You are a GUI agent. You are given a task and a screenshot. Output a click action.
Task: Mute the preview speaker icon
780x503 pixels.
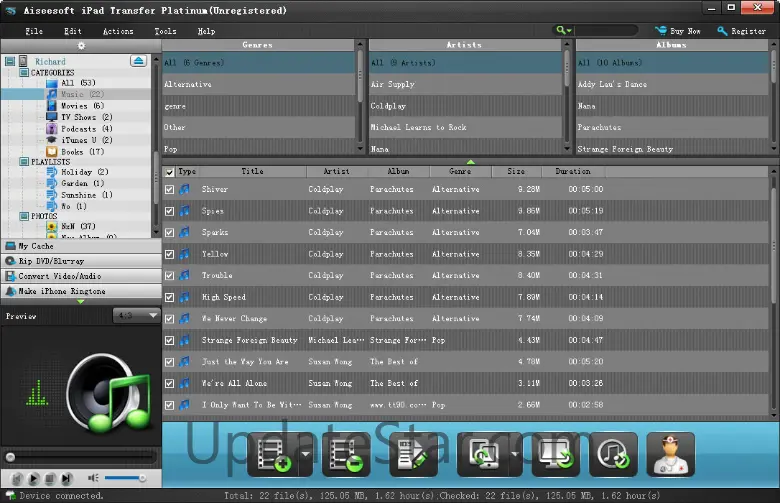93,479
